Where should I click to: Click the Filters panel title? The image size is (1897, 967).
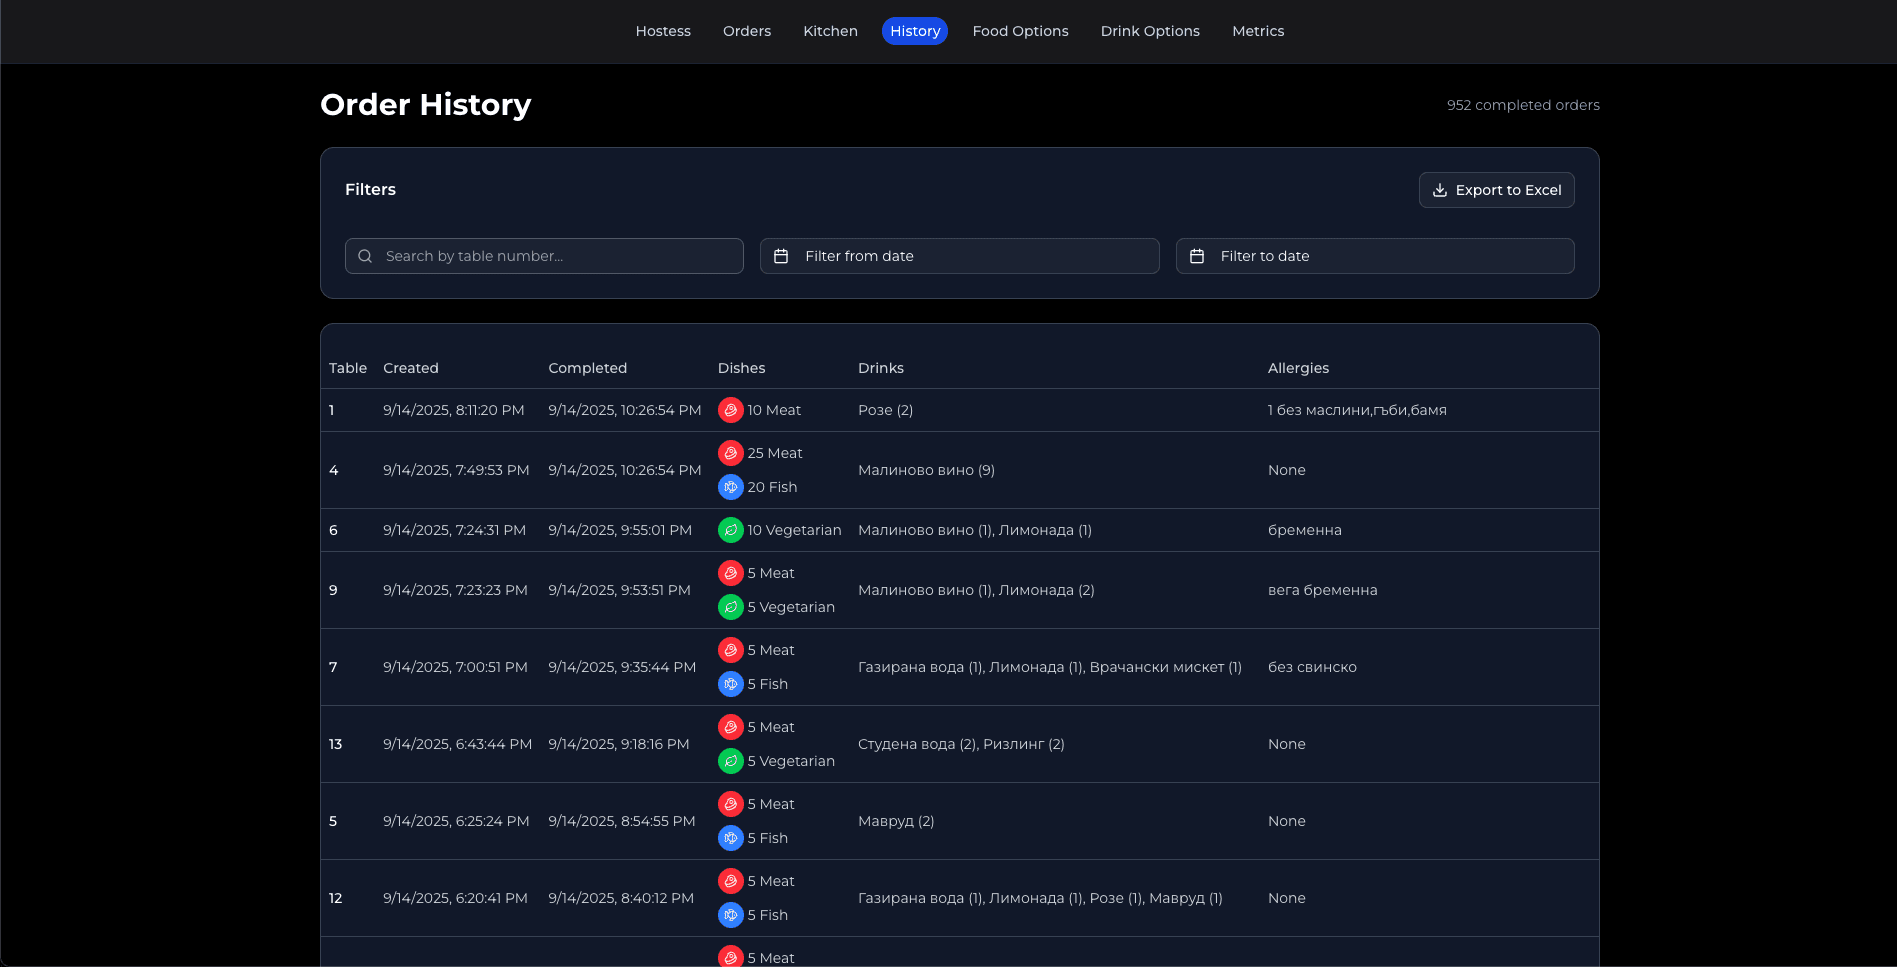370,189
